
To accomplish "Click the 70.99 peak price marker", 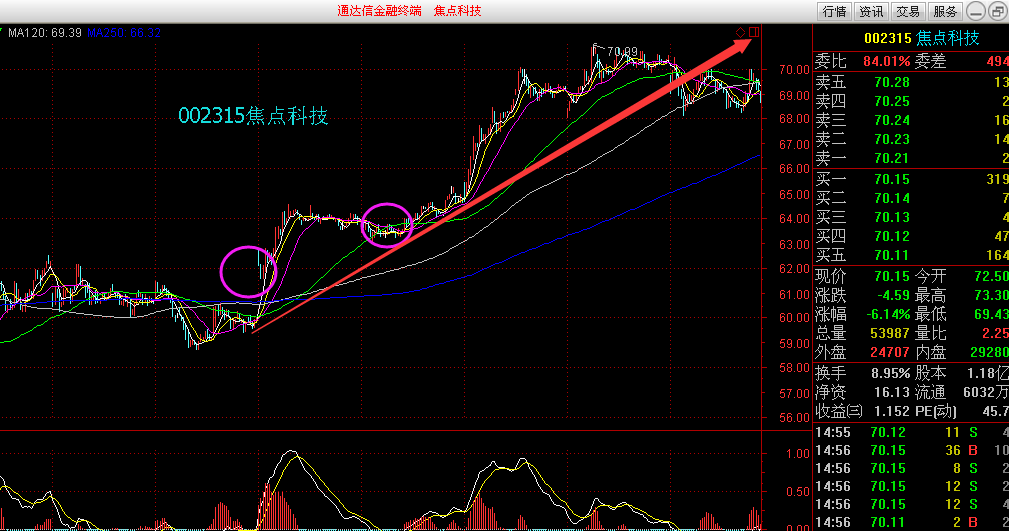I will click(x=622, y=51).
